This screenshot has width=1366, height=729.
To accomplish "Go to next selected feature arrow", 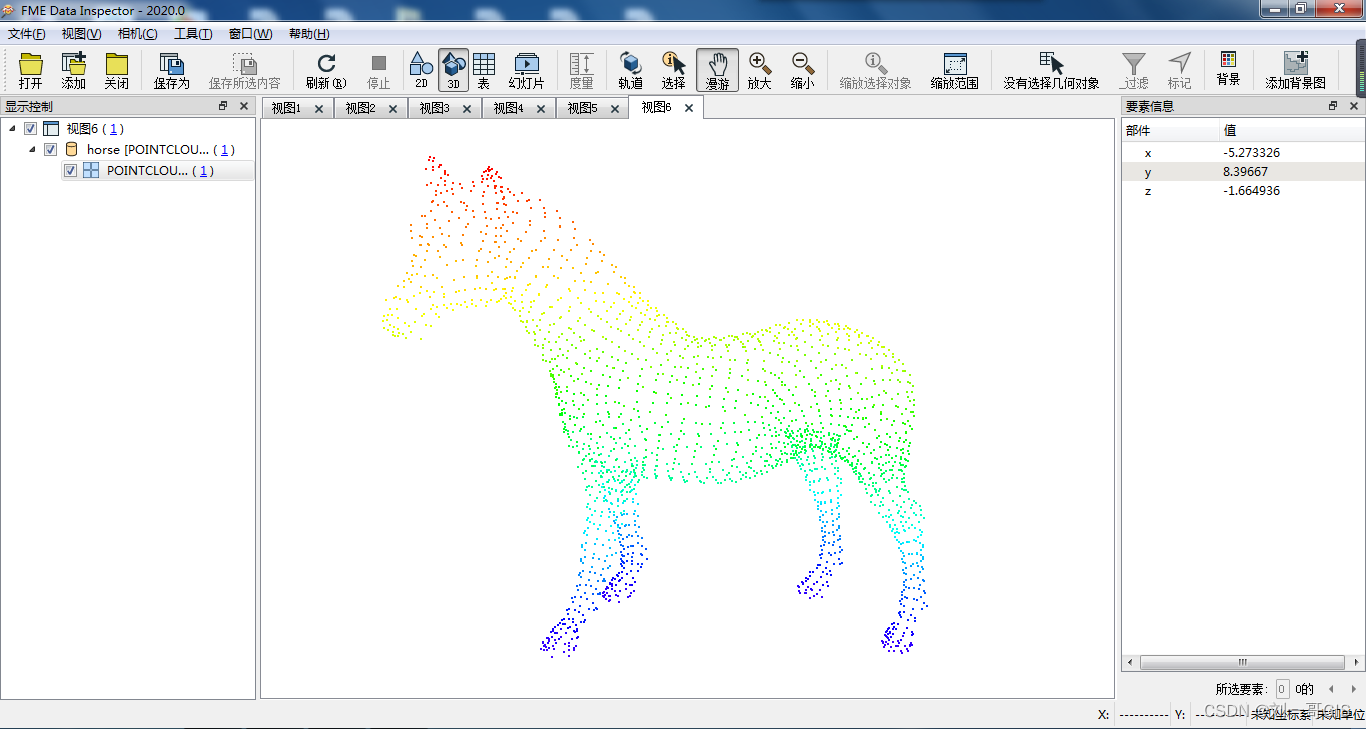I will [1352, 689].
